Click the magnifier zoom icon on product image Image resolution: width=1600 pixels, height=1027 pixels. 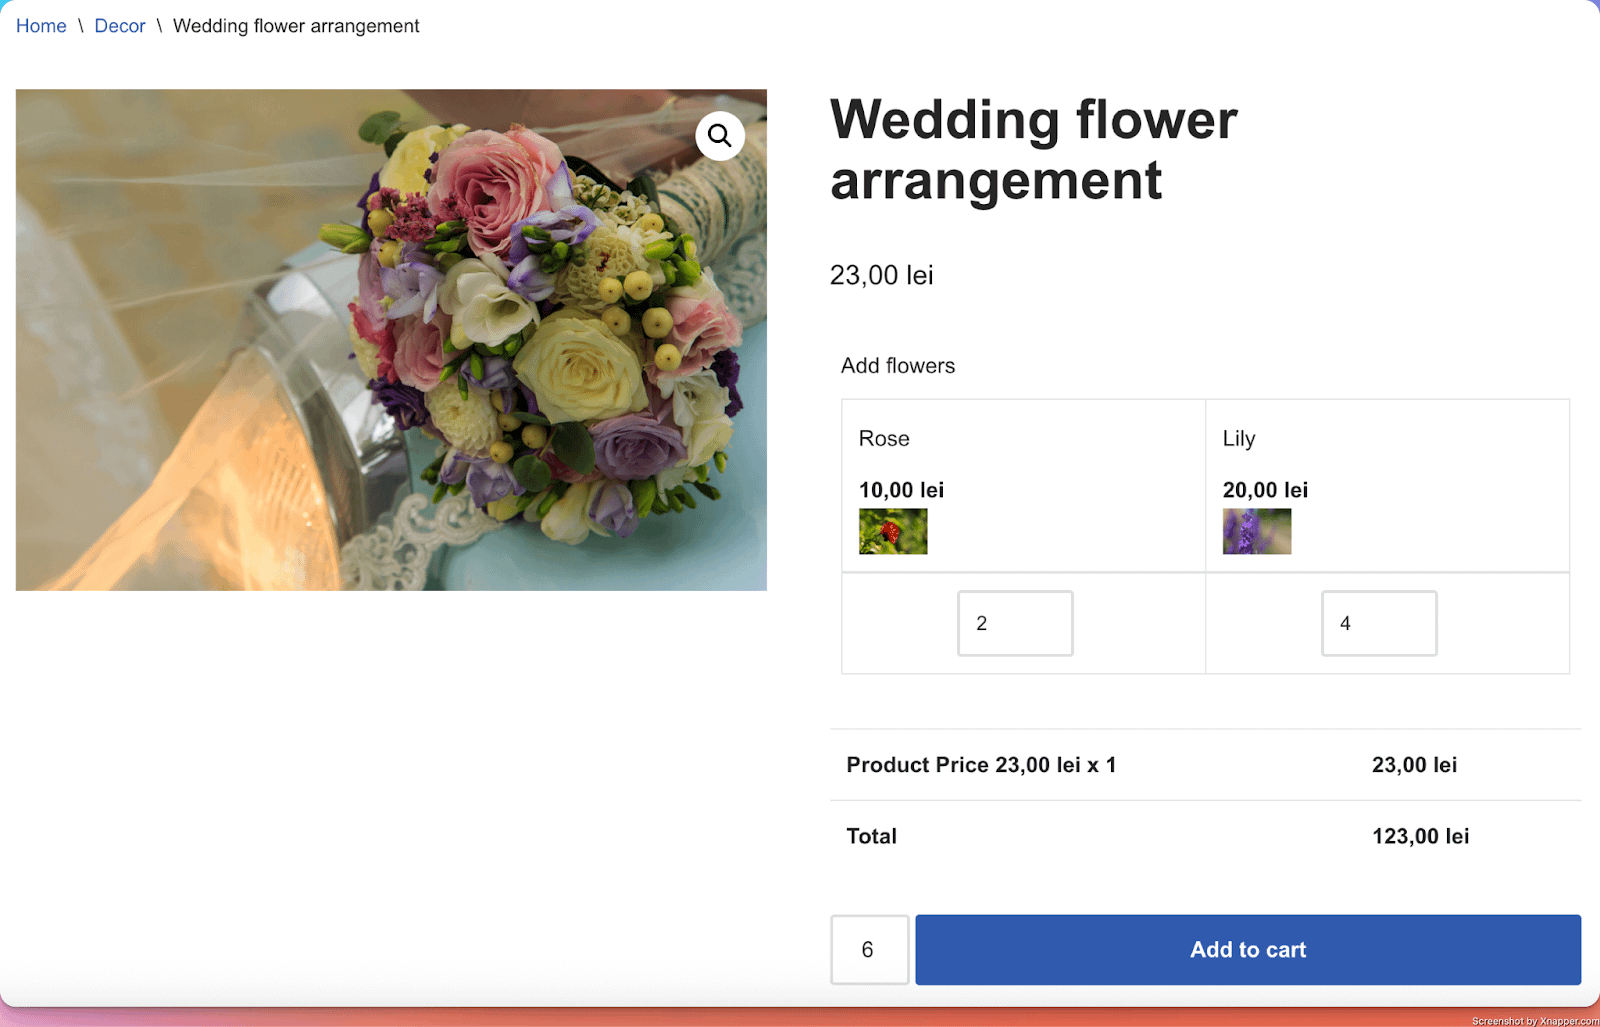(x=720, y=136)
